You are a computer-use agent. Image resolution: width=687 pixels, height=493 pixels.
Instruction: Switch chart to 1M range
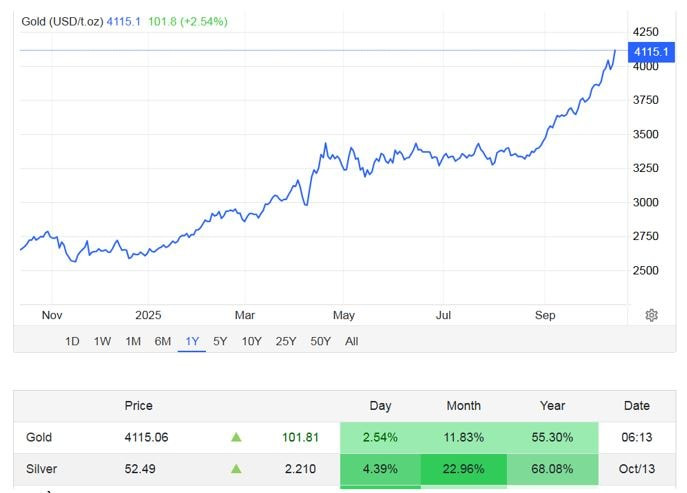pyautogui.click(x=132, y=341)
